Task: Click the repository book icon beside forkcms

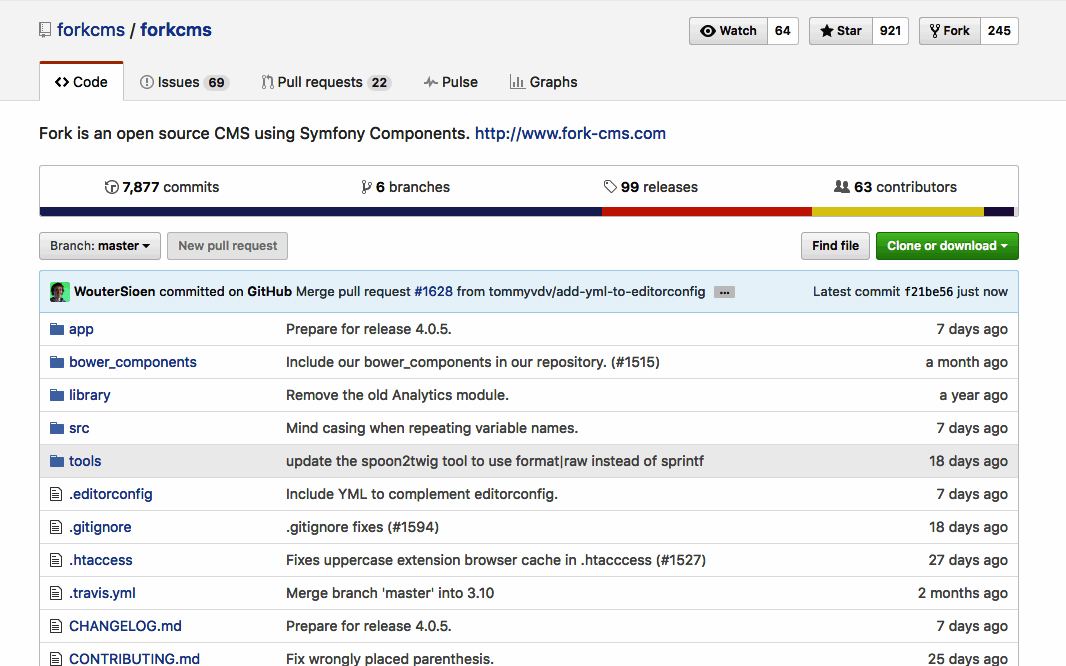Action: pos(45,30)
